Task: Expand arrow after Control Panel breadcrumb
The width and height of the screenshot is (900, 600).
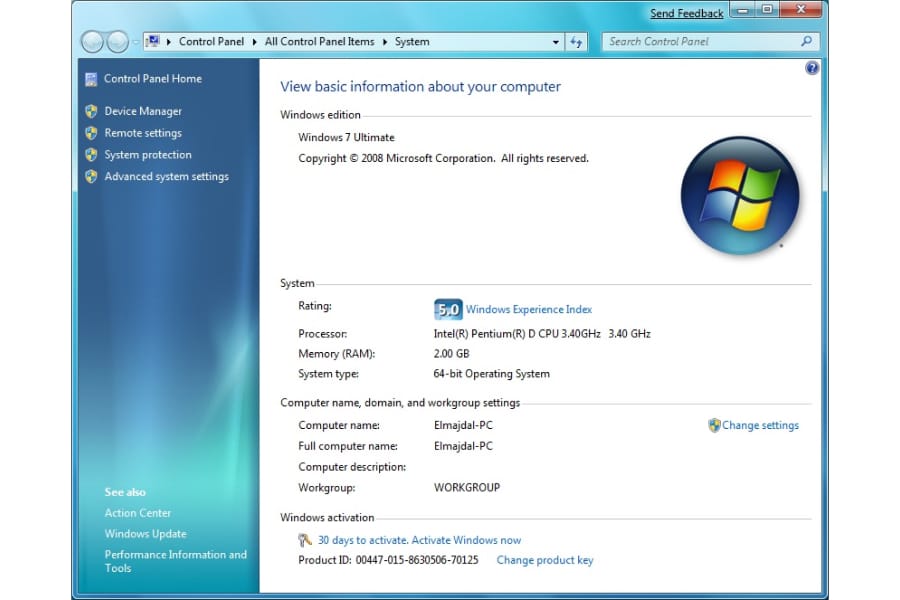Action: pos(254,42)
